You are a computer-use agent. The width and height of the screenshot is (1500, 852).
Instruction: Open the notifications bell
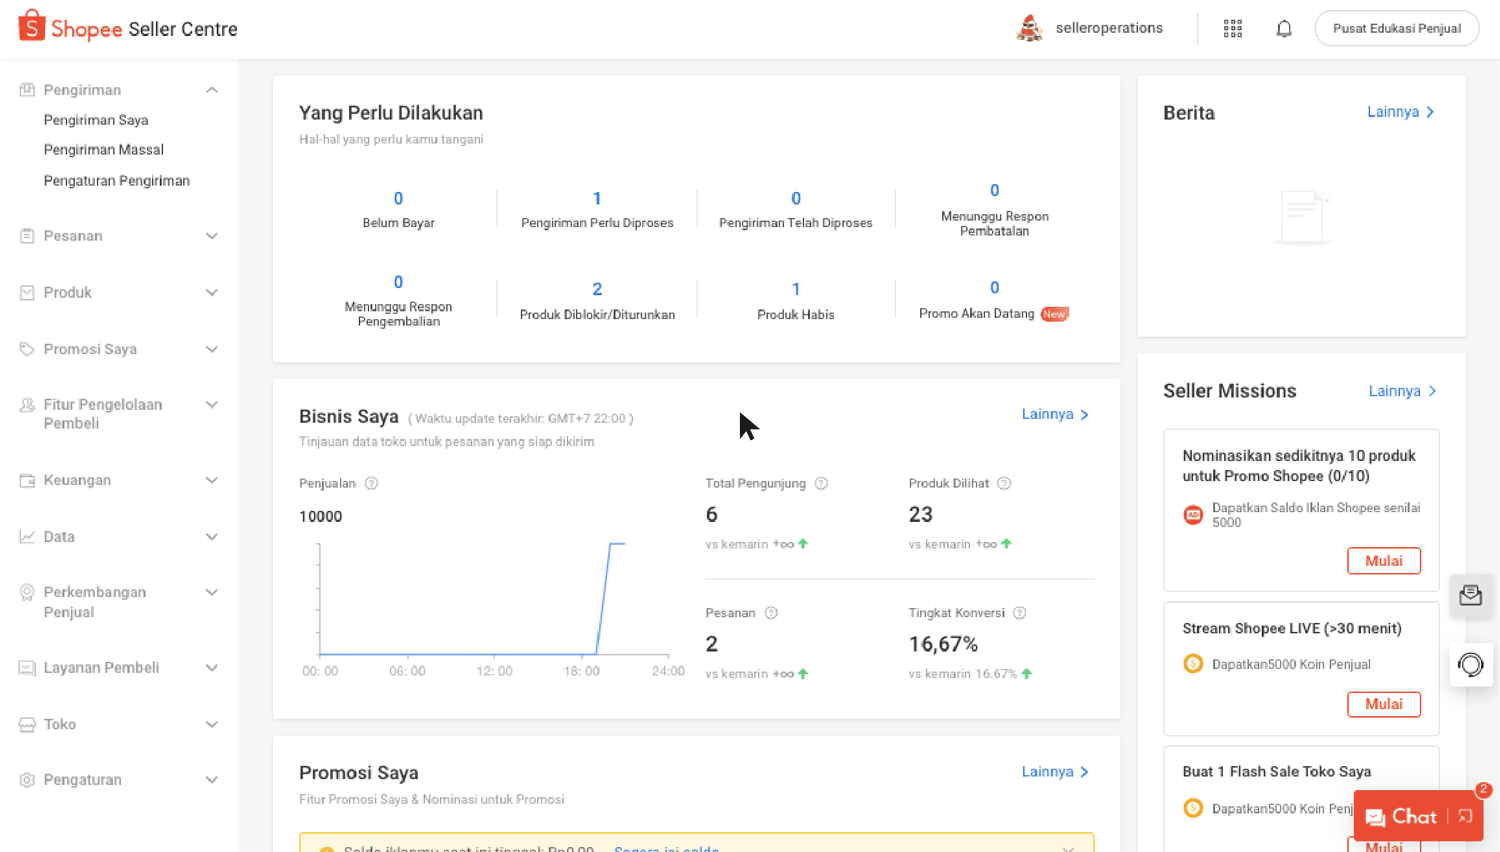(x=1283, y=29)
